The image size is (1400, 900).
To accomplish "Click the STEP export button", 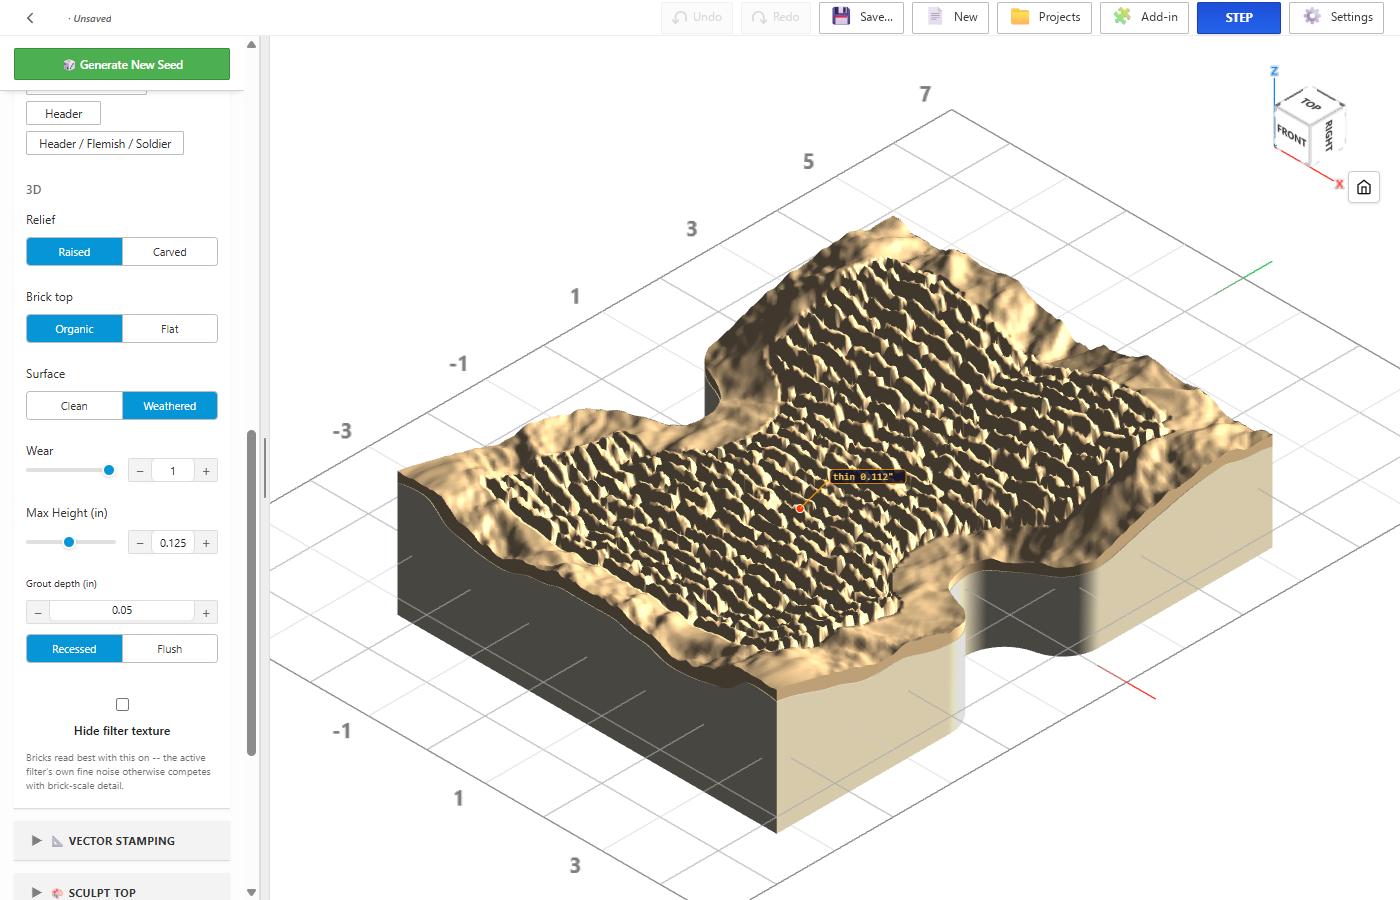I will (1239, 18).
